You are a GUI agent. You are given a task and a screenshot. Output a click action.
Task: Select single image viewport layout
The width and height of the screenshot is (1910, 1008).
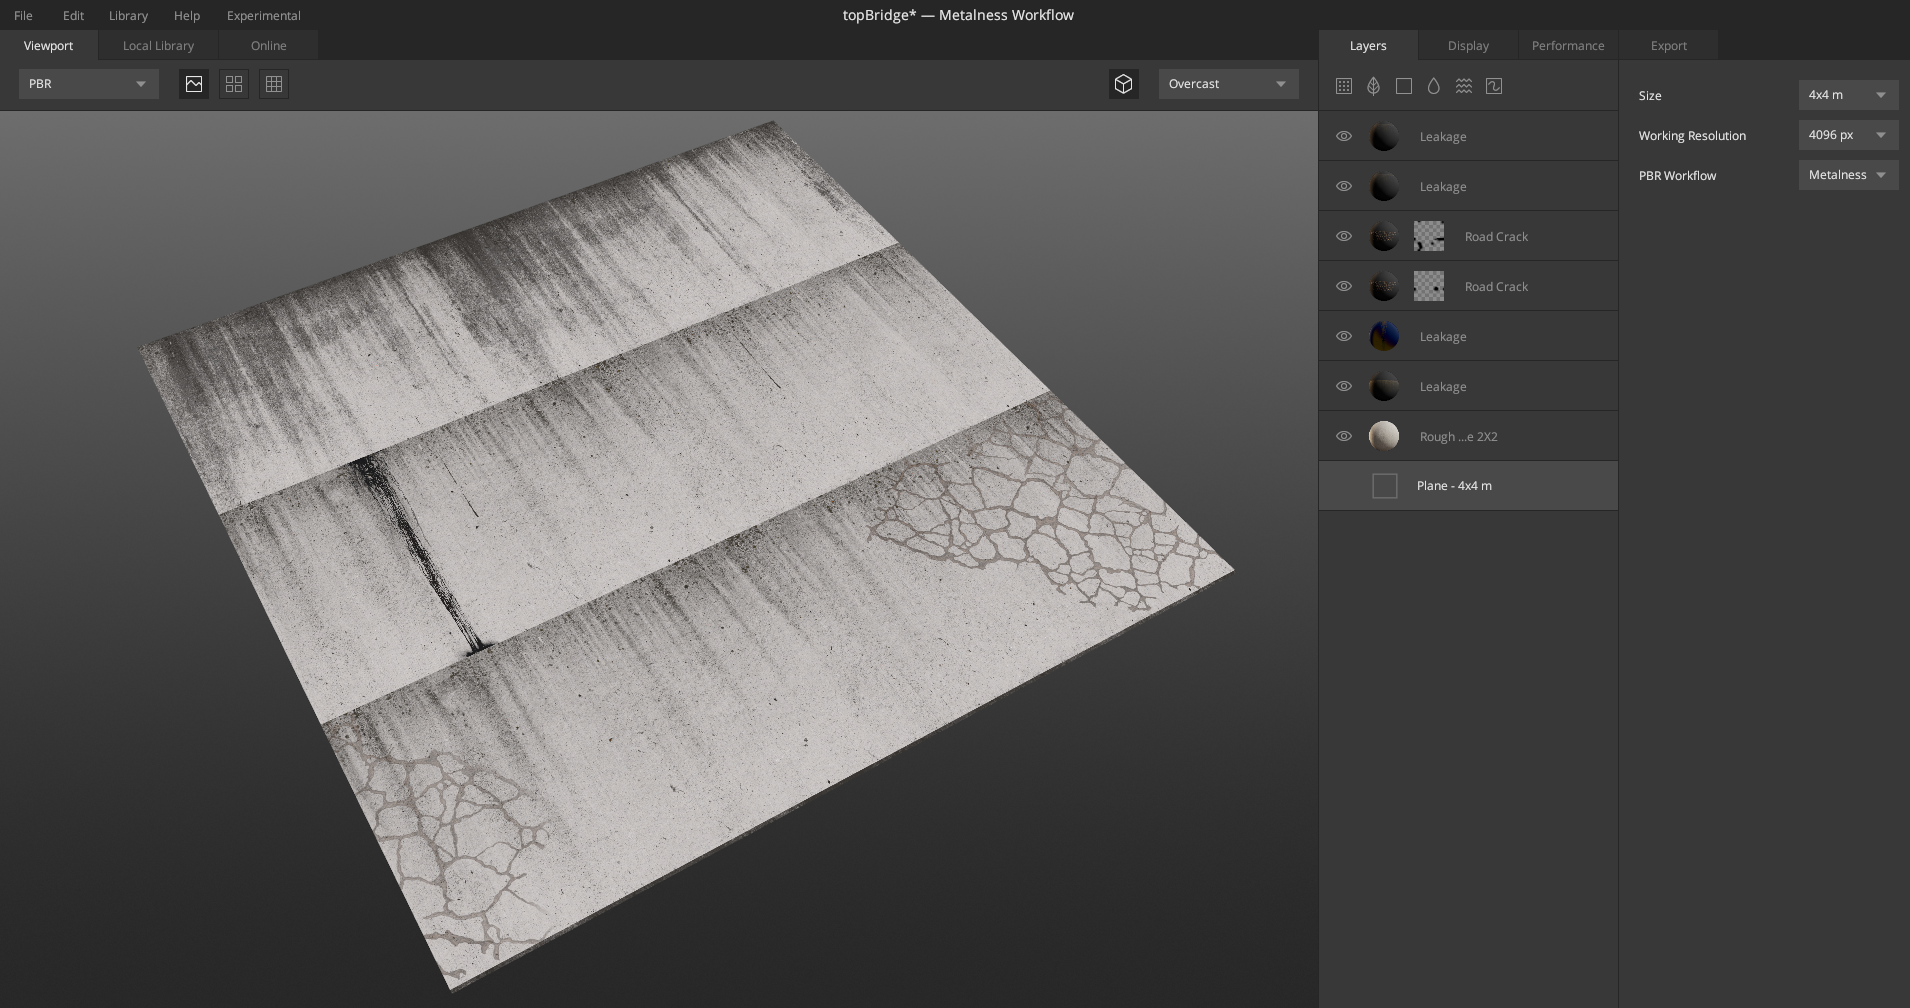[194, 84]
